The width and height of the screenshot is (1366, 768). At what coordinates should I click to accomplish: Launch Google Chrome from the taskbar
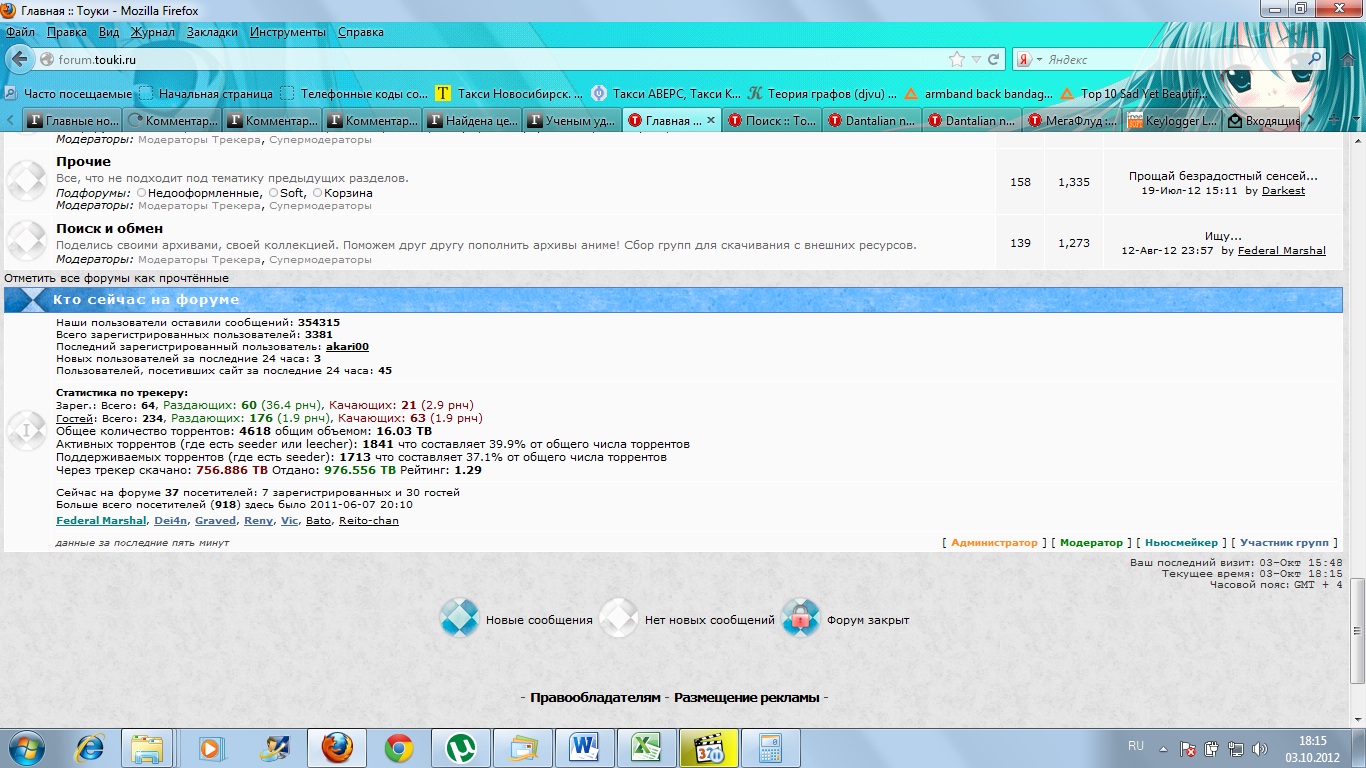[399, 748]
